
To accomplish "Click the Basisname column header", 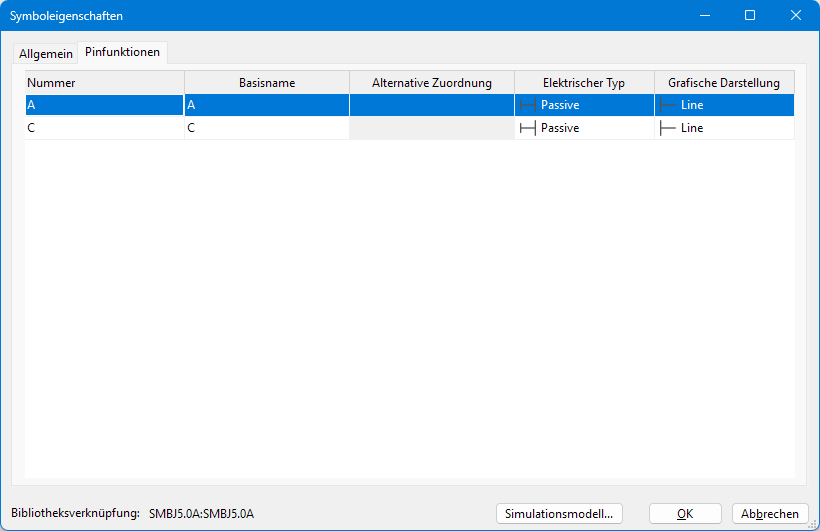I will 267,83.
